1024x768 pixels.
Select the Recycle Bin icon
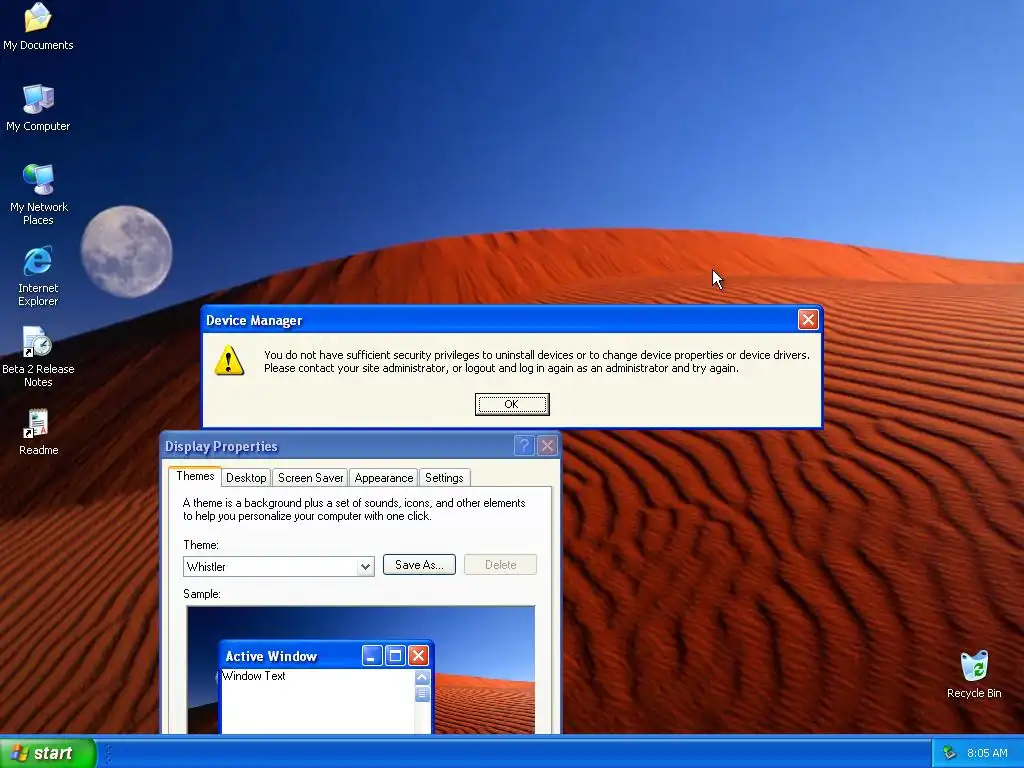click(x=974, y=674)
